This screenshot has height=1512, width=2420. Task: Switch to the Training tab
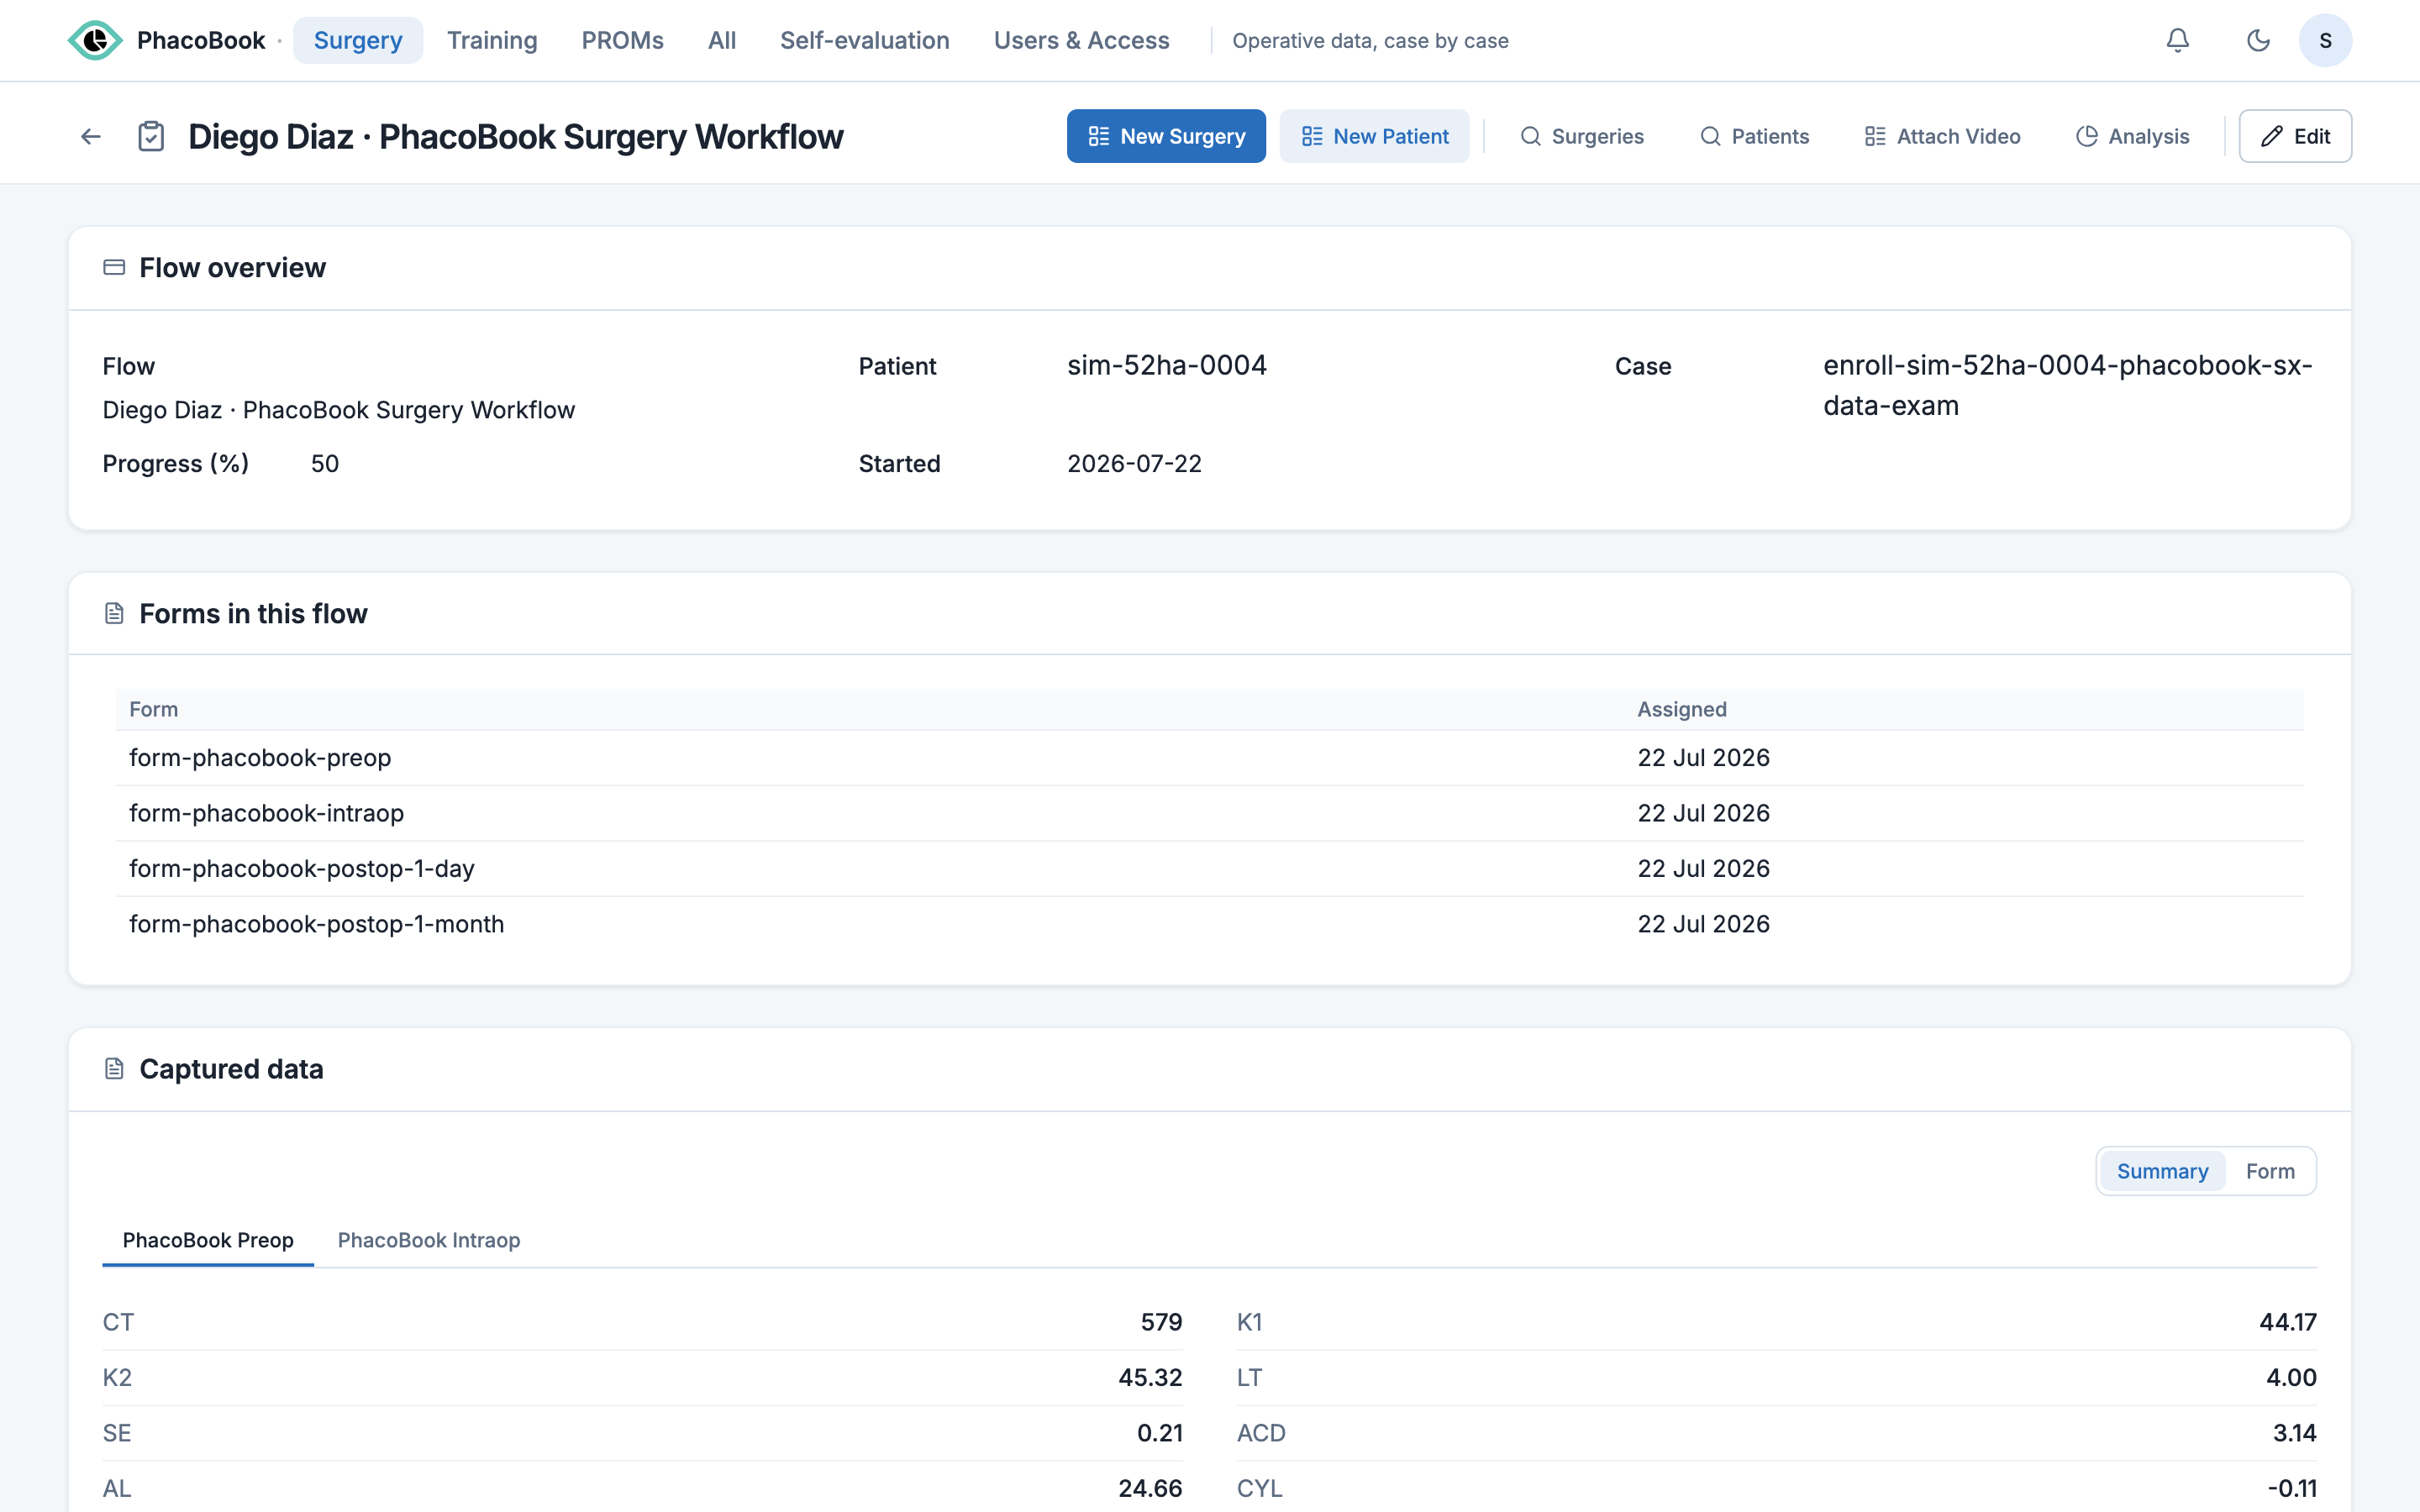492,40
